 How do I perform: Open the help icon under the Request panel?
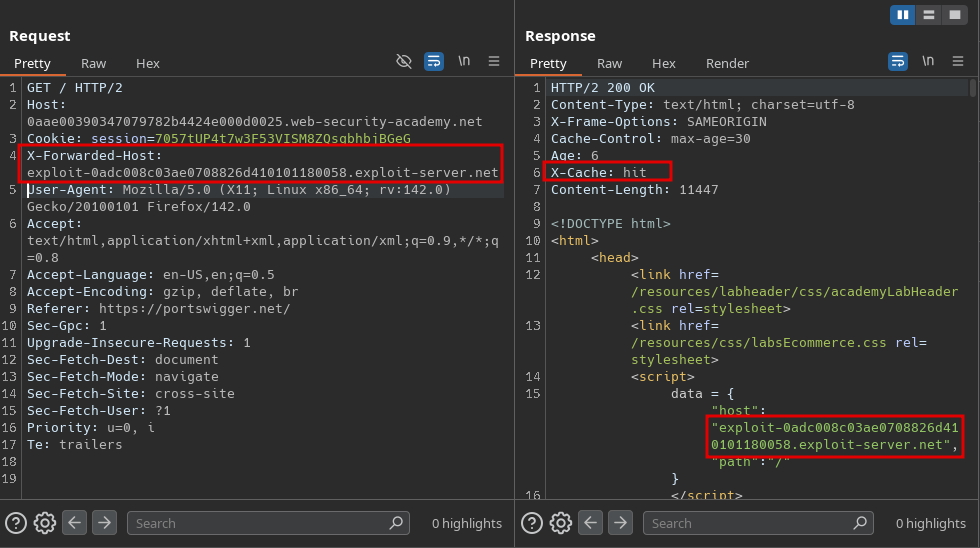[16, 522]
